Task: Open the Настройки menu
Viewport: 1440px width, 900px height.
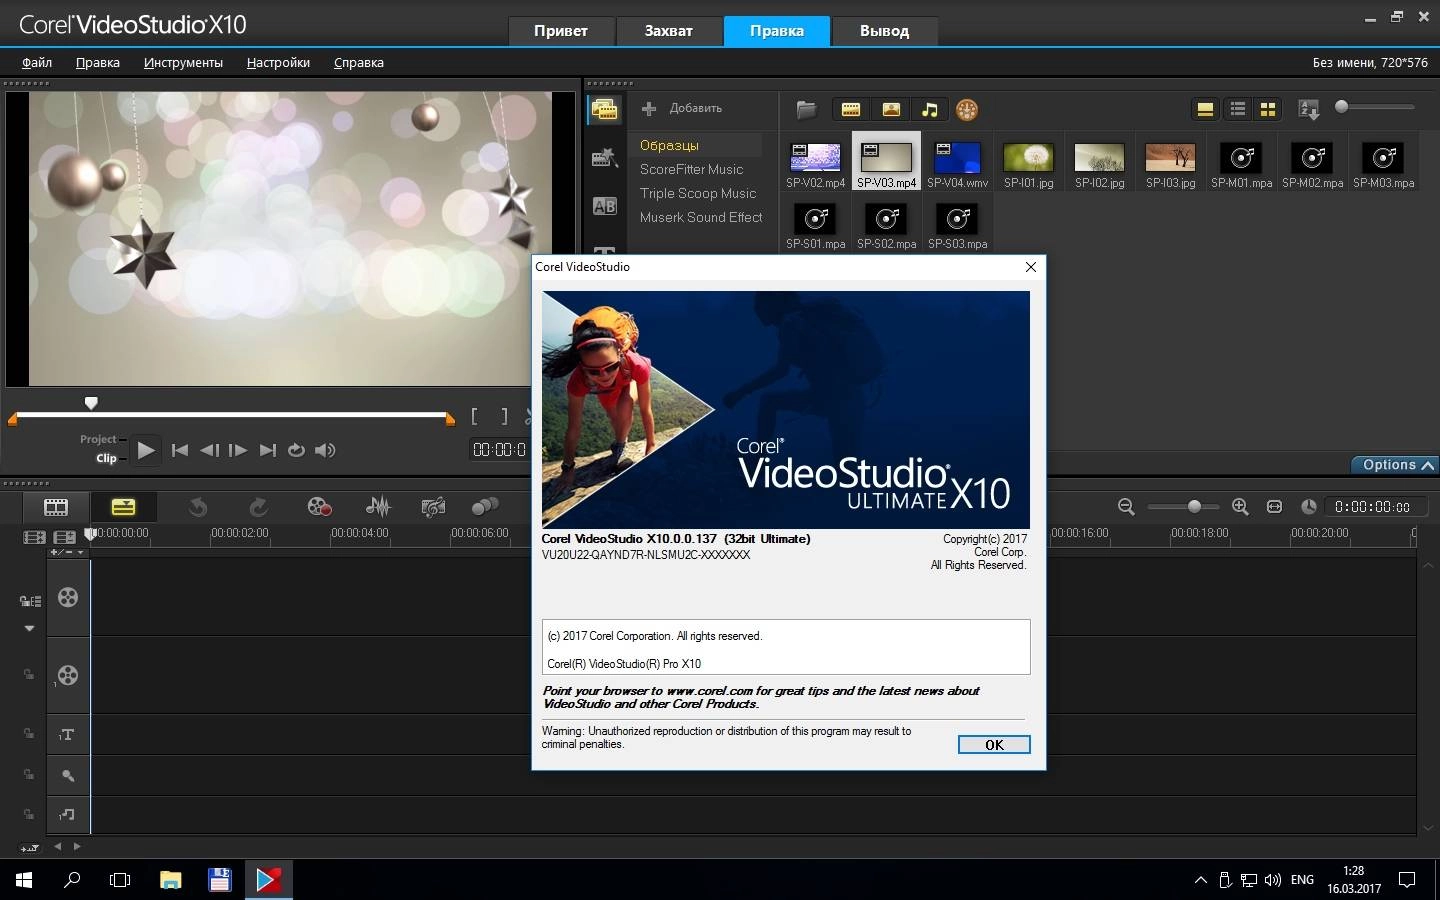Action: pos(277,62)
